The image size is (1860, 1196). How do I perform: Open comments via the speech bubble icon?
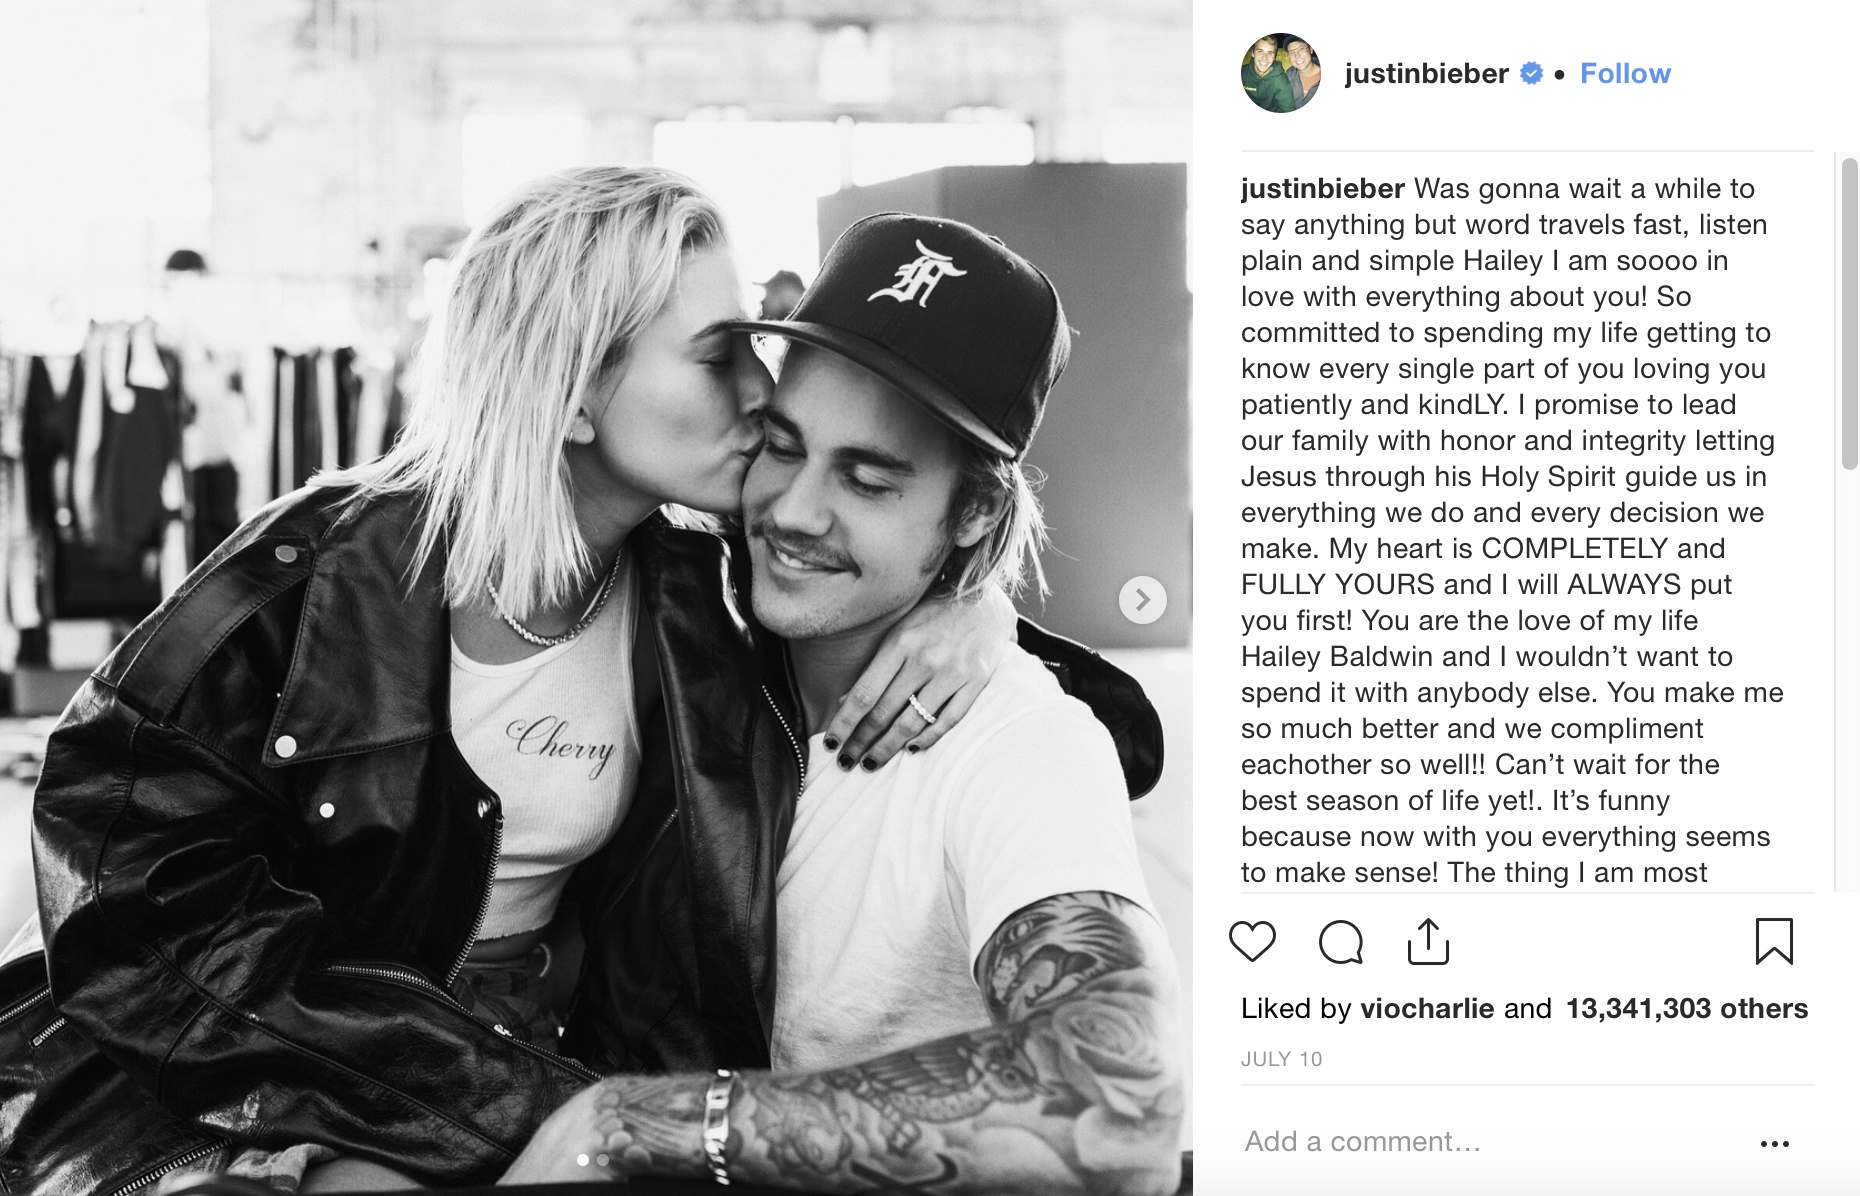(x=1340, y=942)
